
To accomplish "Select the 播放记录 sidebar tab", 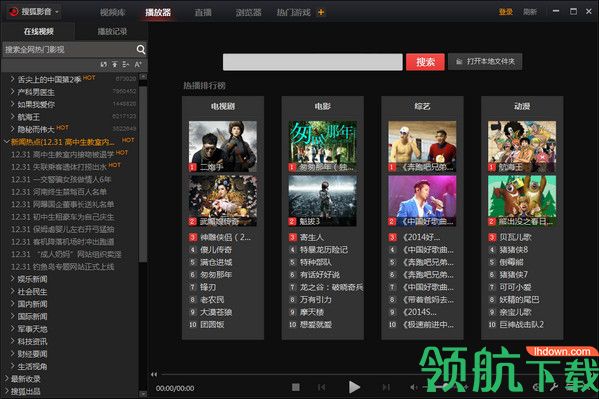I will [112, 31].
